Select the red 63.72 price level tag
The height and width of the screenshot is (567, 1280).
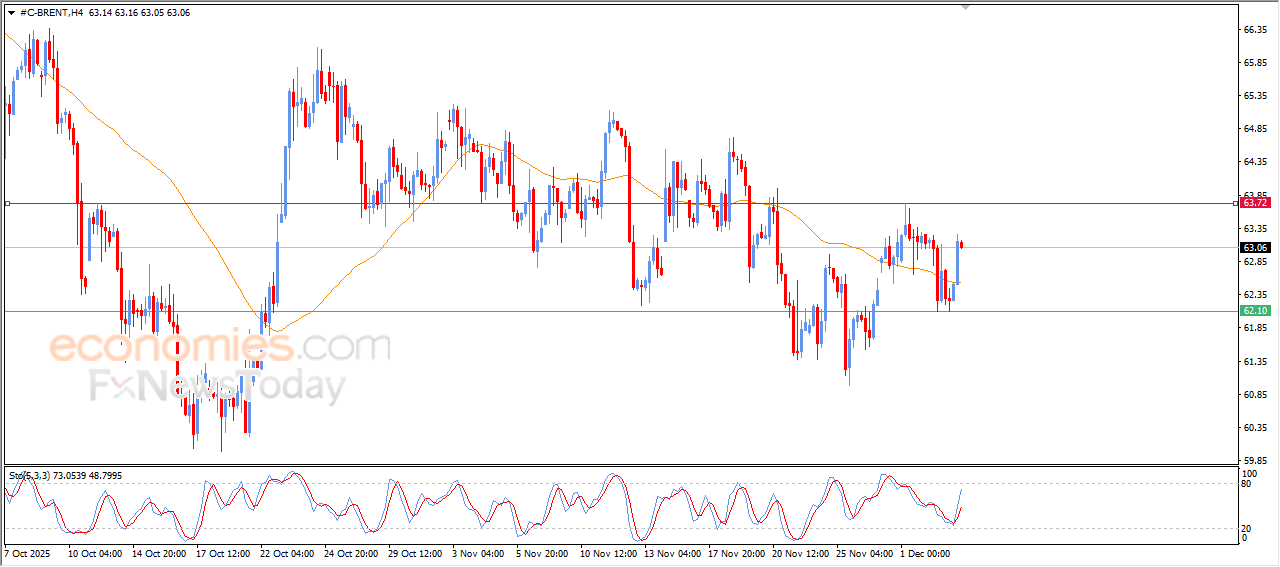[1255, 203]
